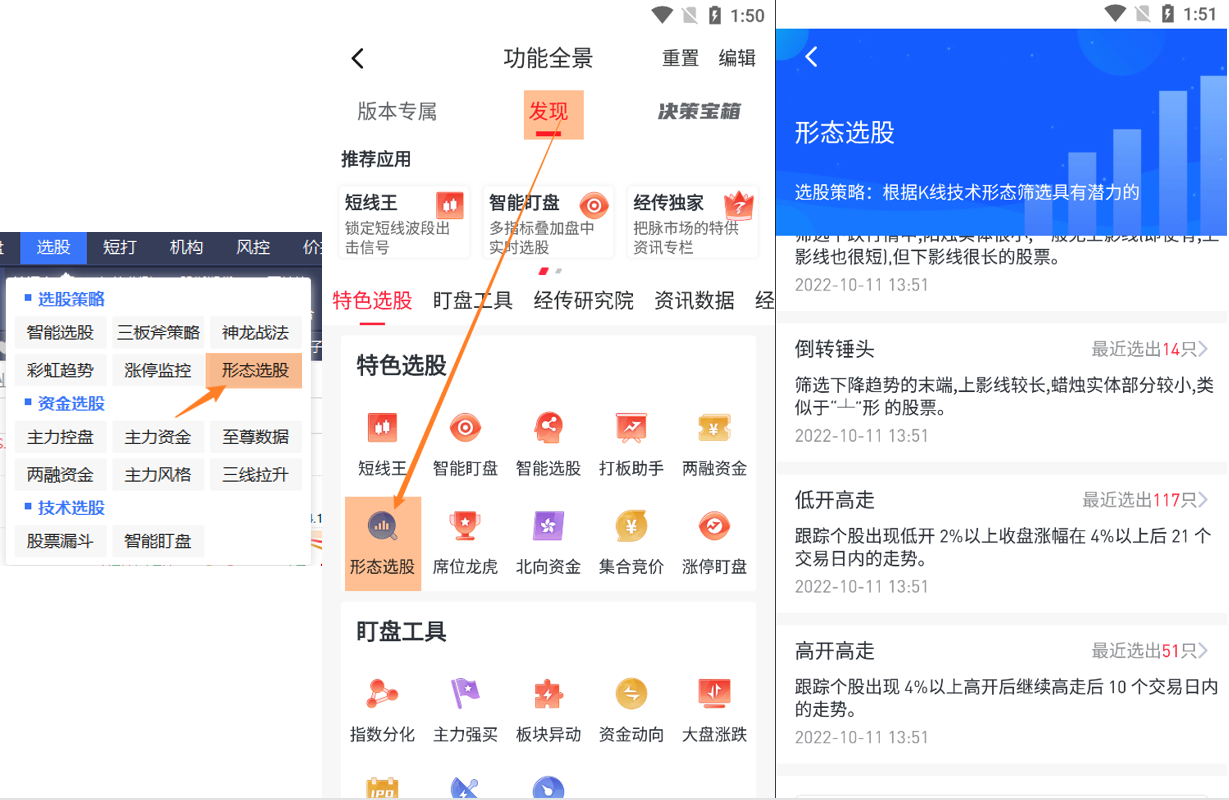1229x800 pixels.
Task: Expand the 低开高走 recent picks chevron
Action: point(1203,500)
